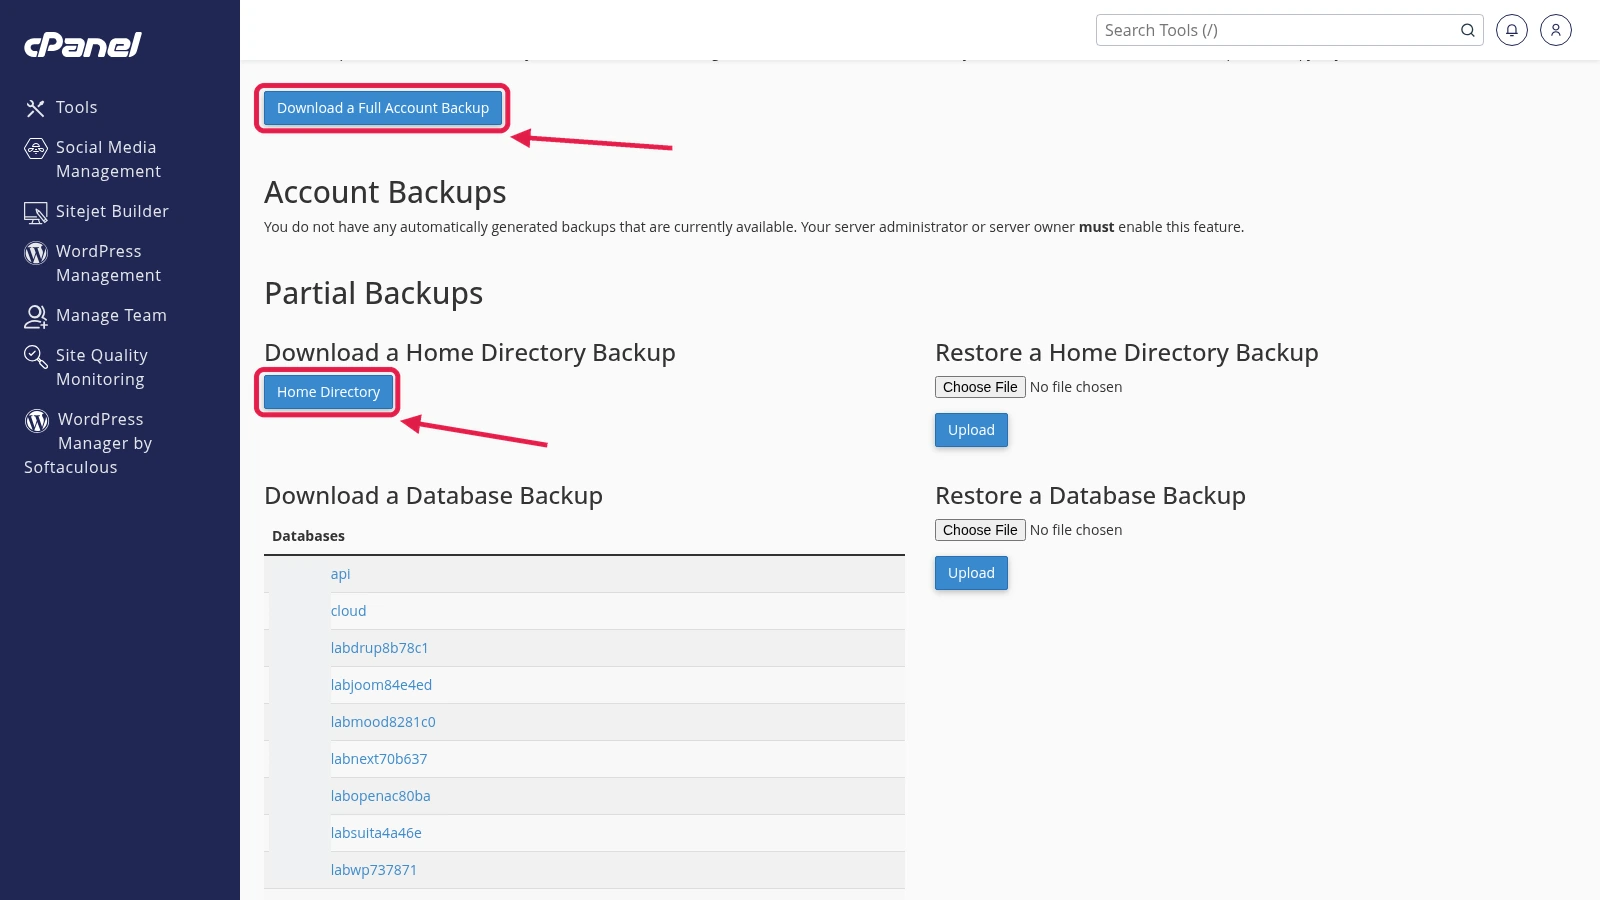1600x900 pixels.
Task: Download the labdrup8b78c1 database
Action: (379, 648)
